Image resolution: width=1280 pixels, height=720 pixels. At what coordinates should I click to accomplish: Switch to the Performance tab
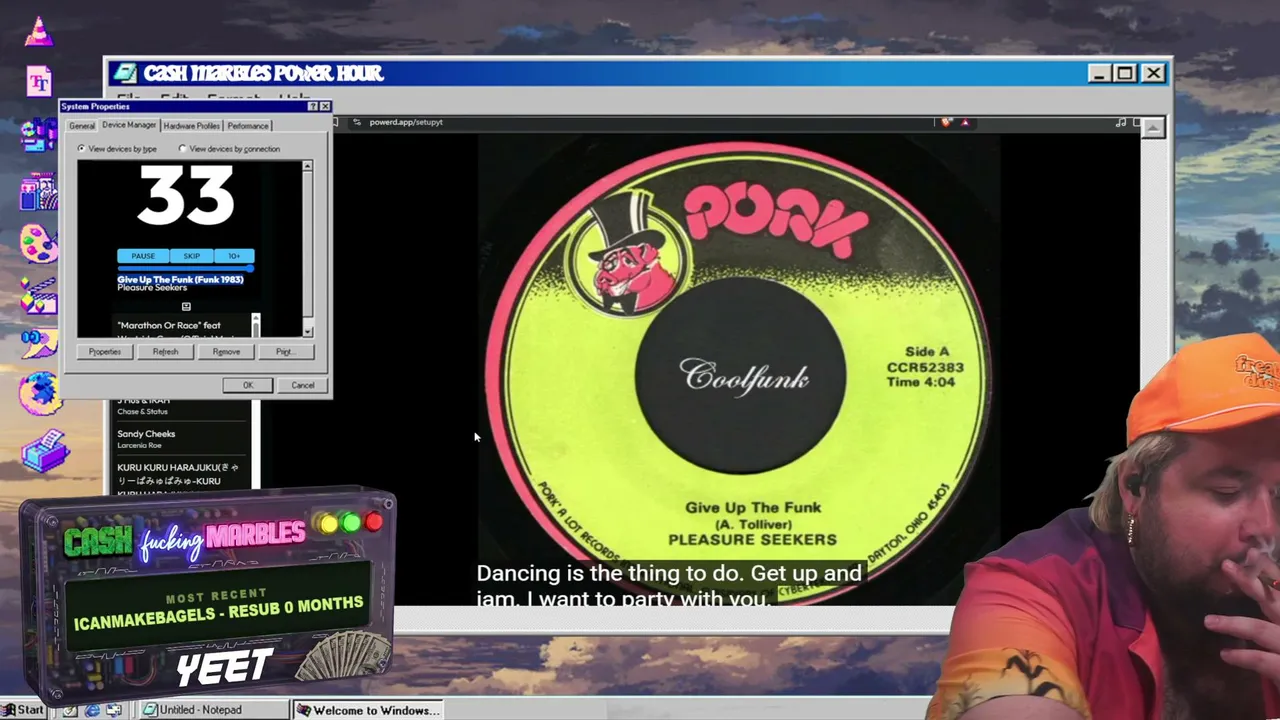click(248, 126)
